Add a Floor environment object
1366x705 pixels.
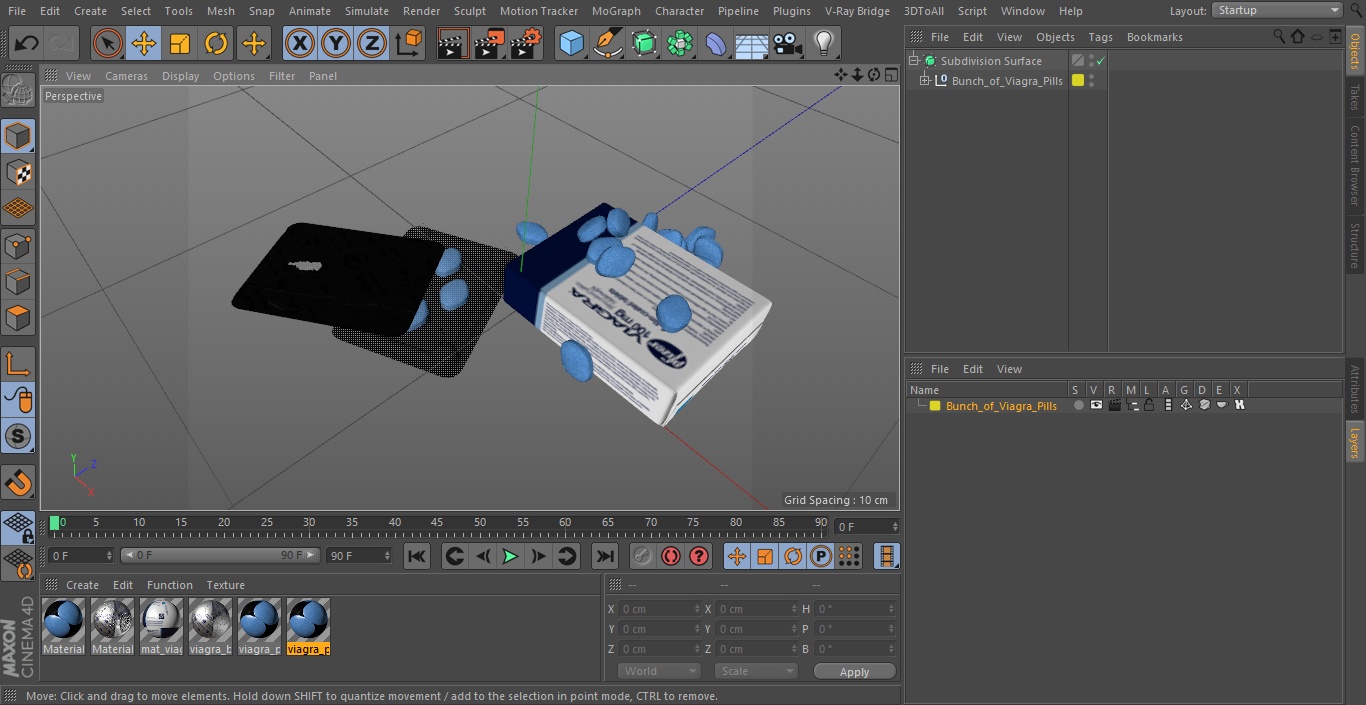point(752,43)
